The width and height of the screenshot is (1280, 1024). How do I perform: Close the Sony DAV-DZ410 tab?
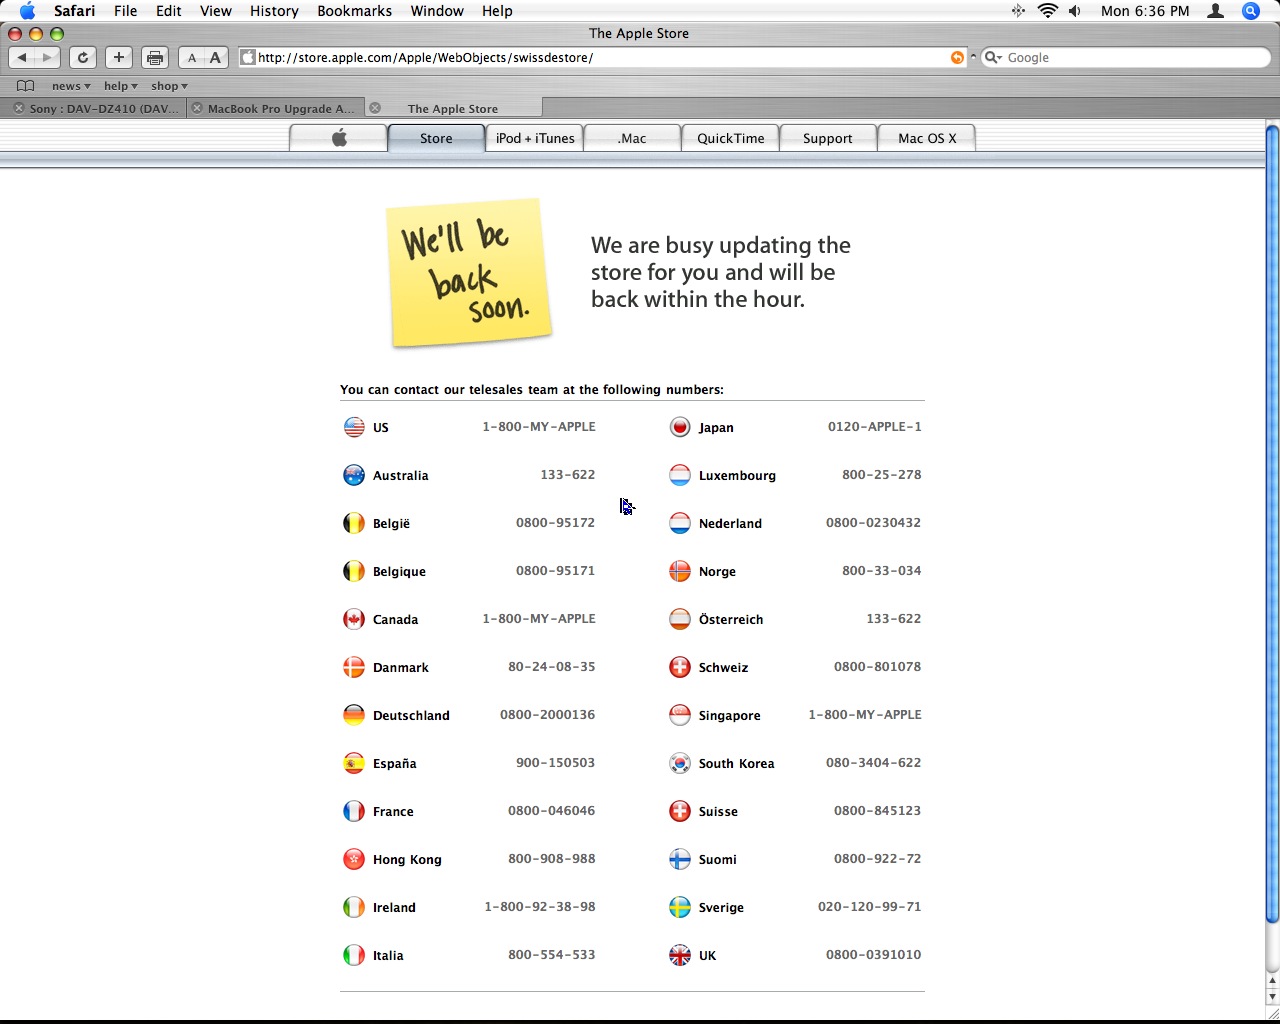[x=18, y=108]
